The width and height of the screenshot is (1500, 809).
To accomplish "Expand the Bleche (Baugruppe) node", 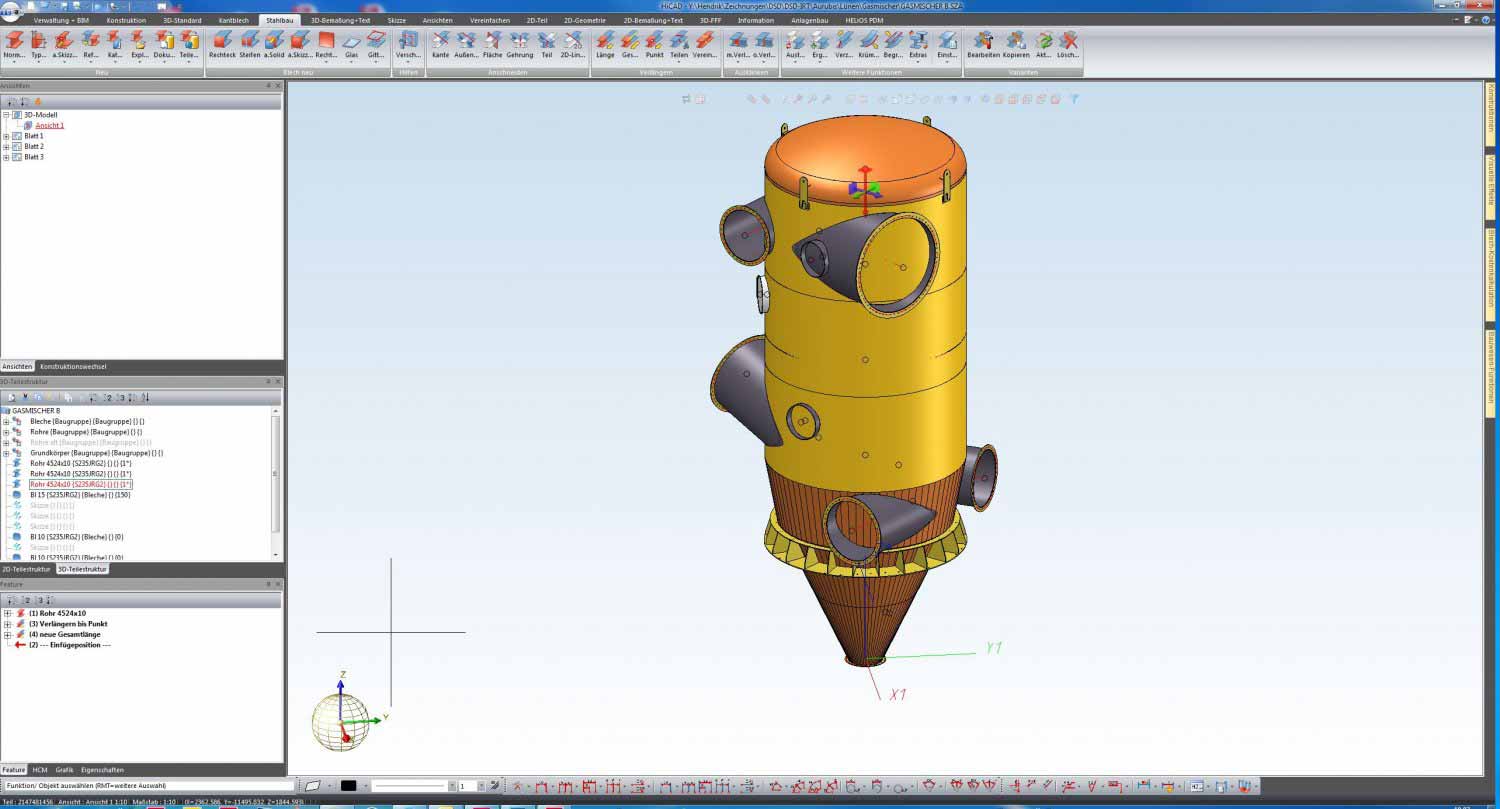I will pos(6,421).
